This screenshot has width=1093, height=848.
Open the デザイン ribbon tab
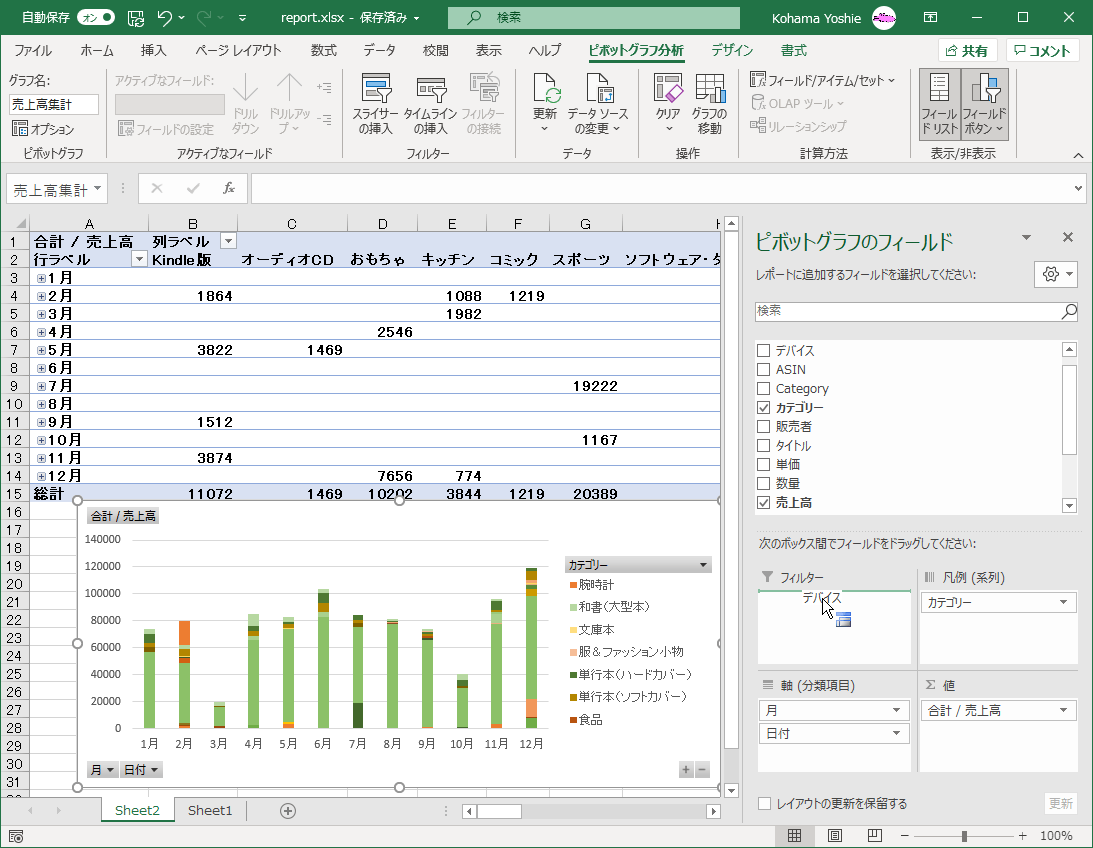[x=732, y=51]
